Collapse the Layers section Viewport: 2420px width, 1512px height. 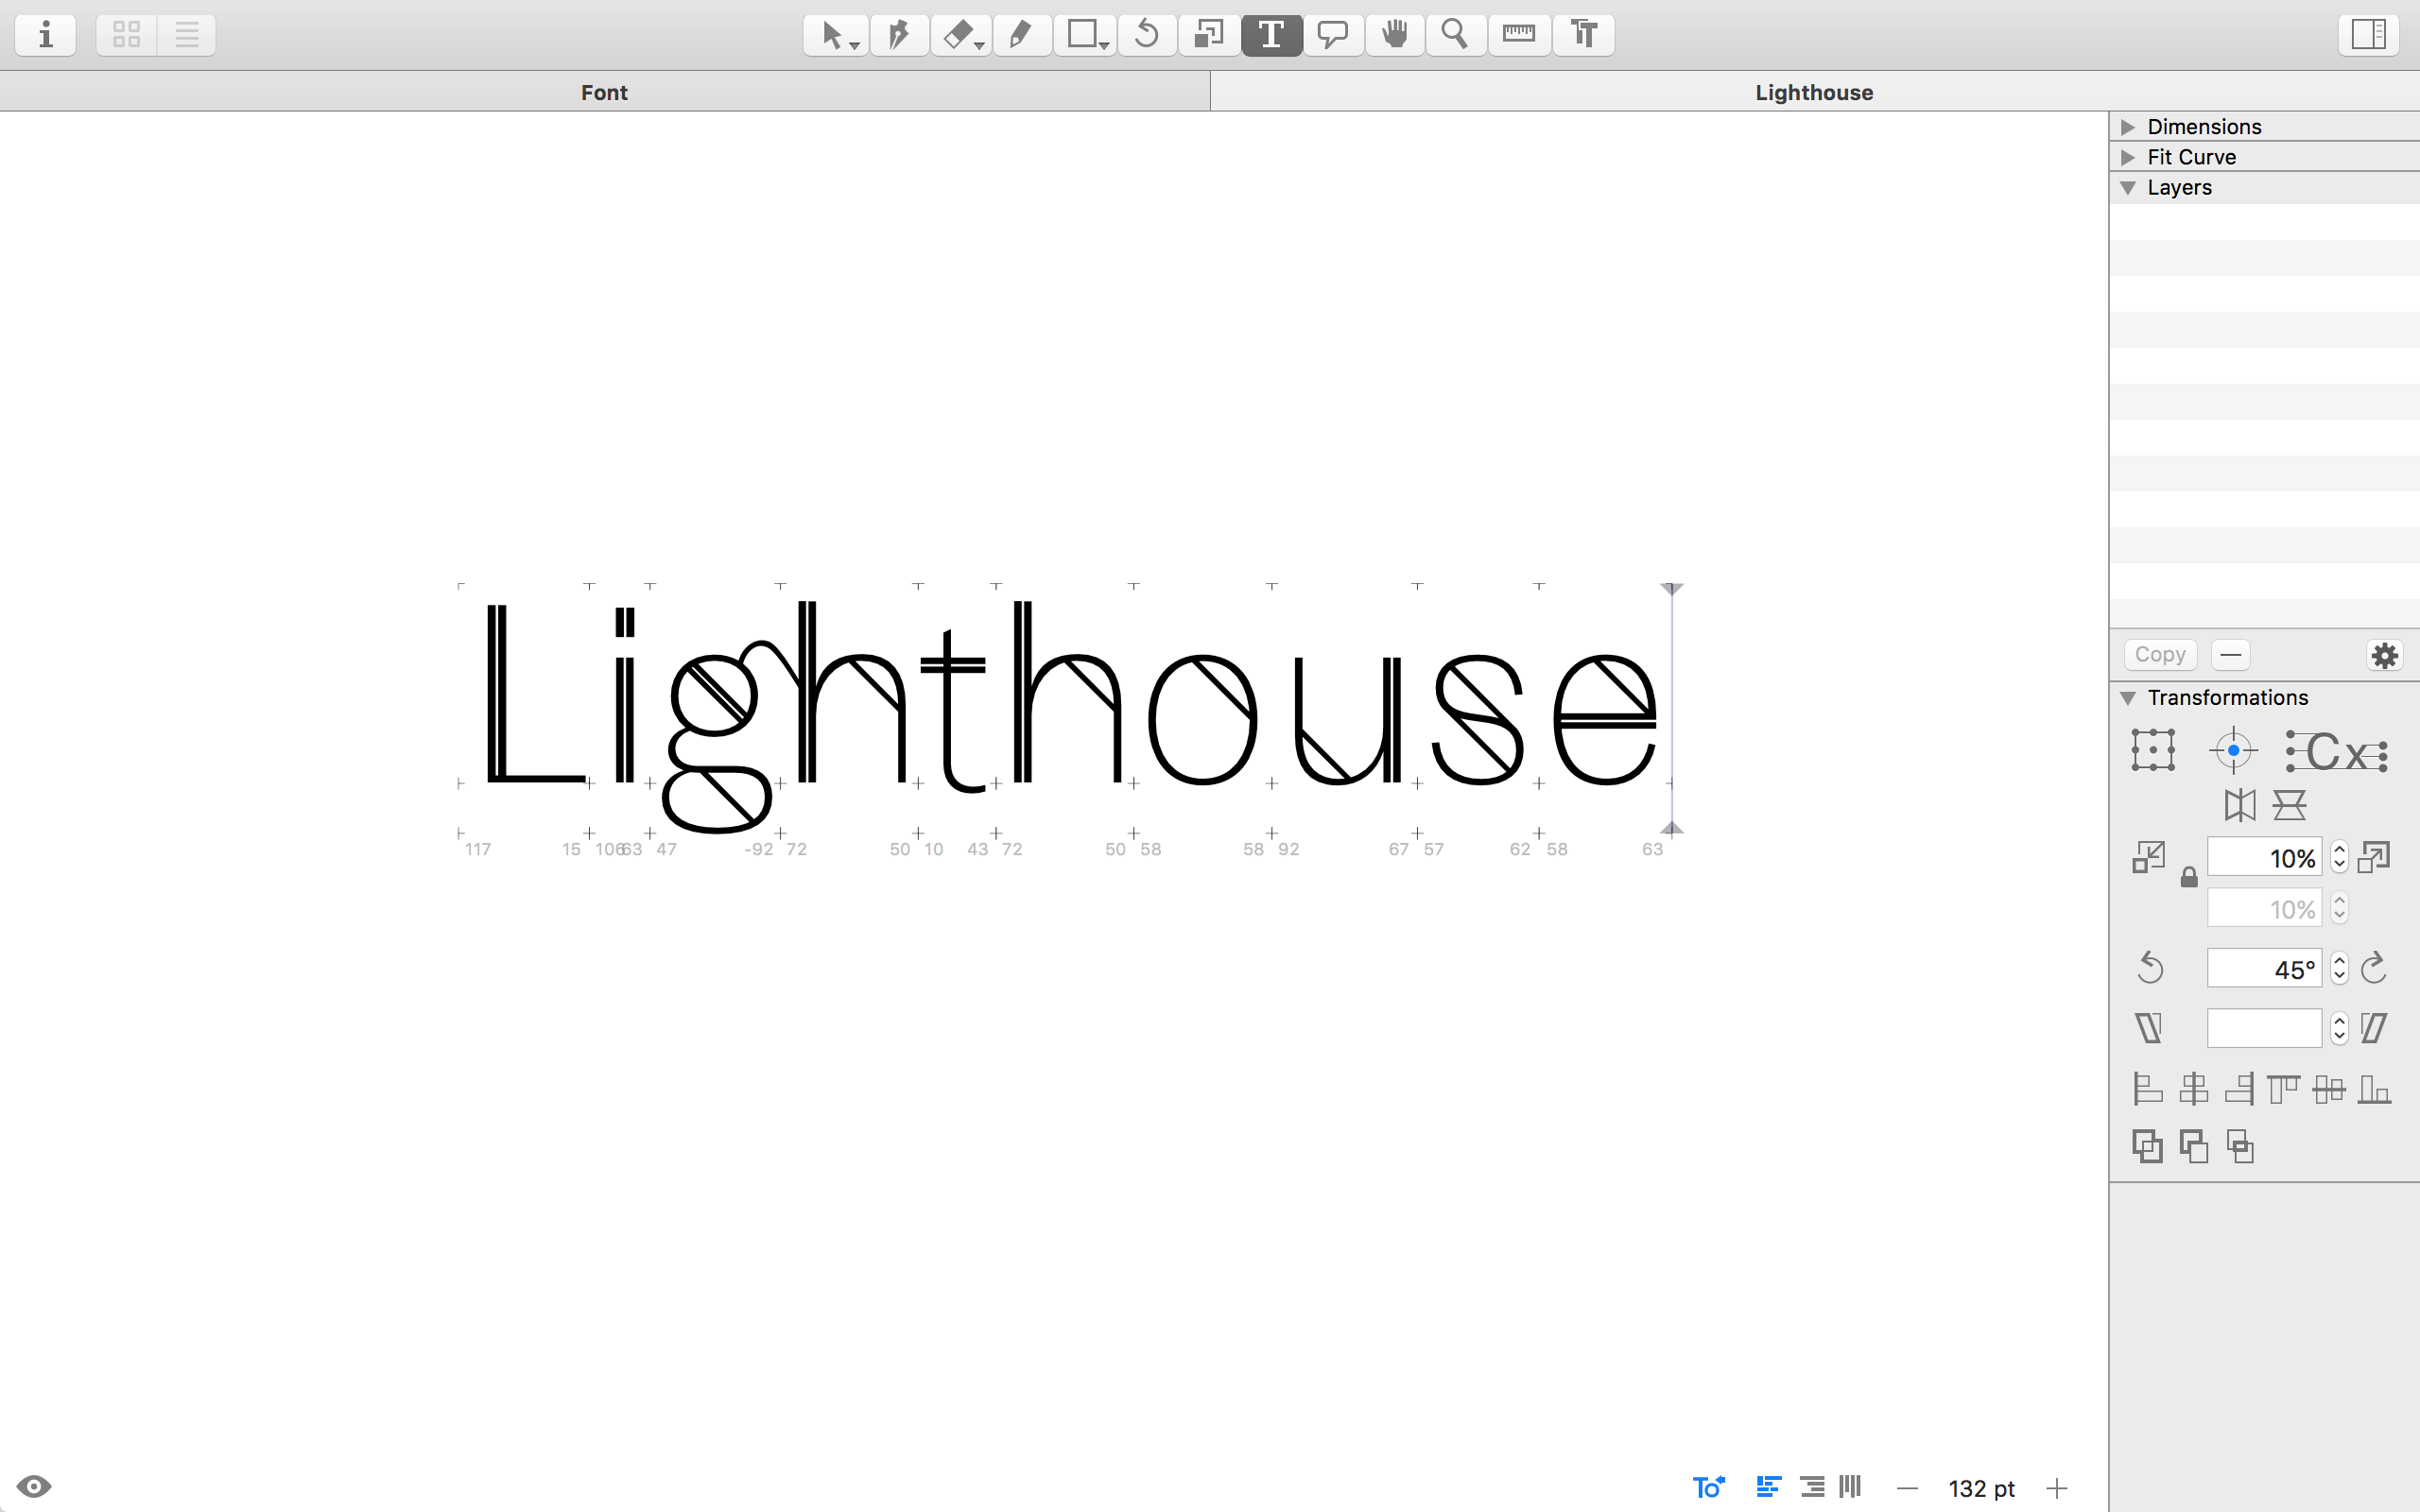tap(2128, 188)
